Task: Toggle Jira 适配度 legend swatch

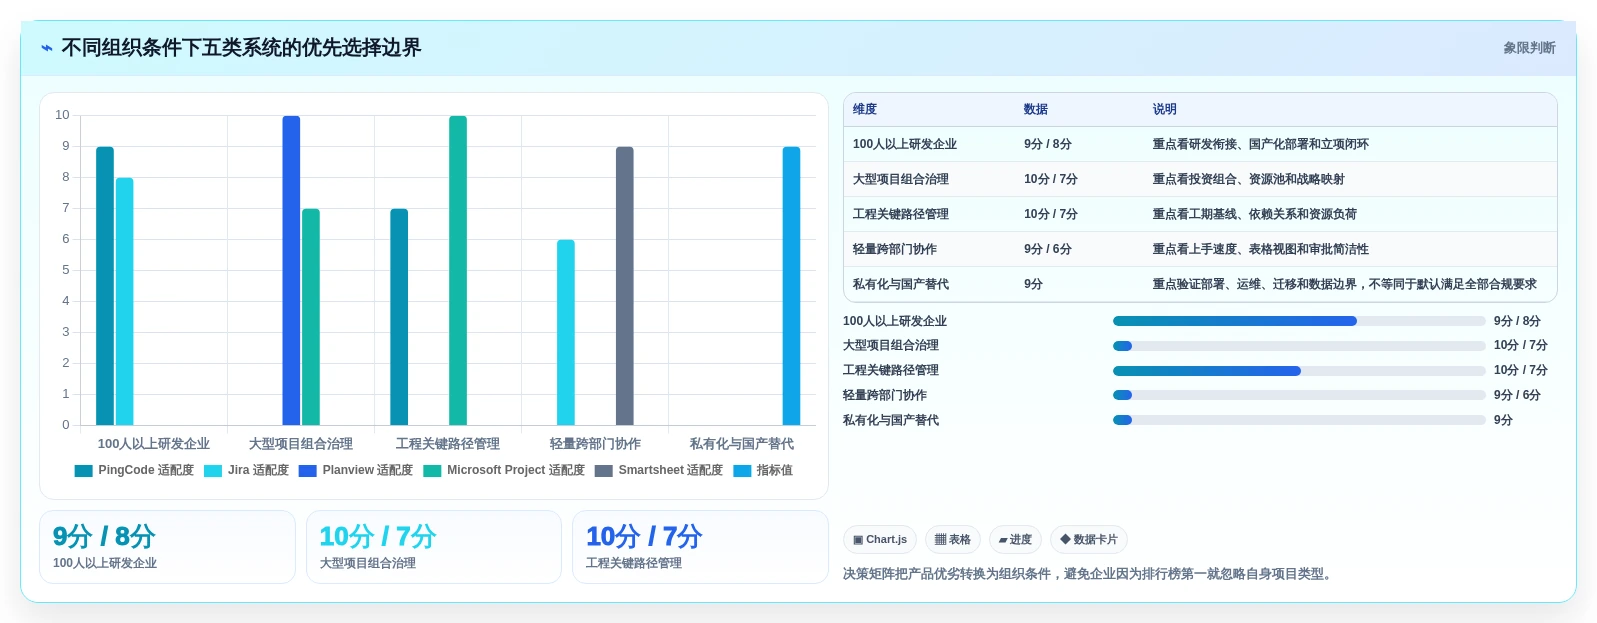Action: click(x=213, y=471)
